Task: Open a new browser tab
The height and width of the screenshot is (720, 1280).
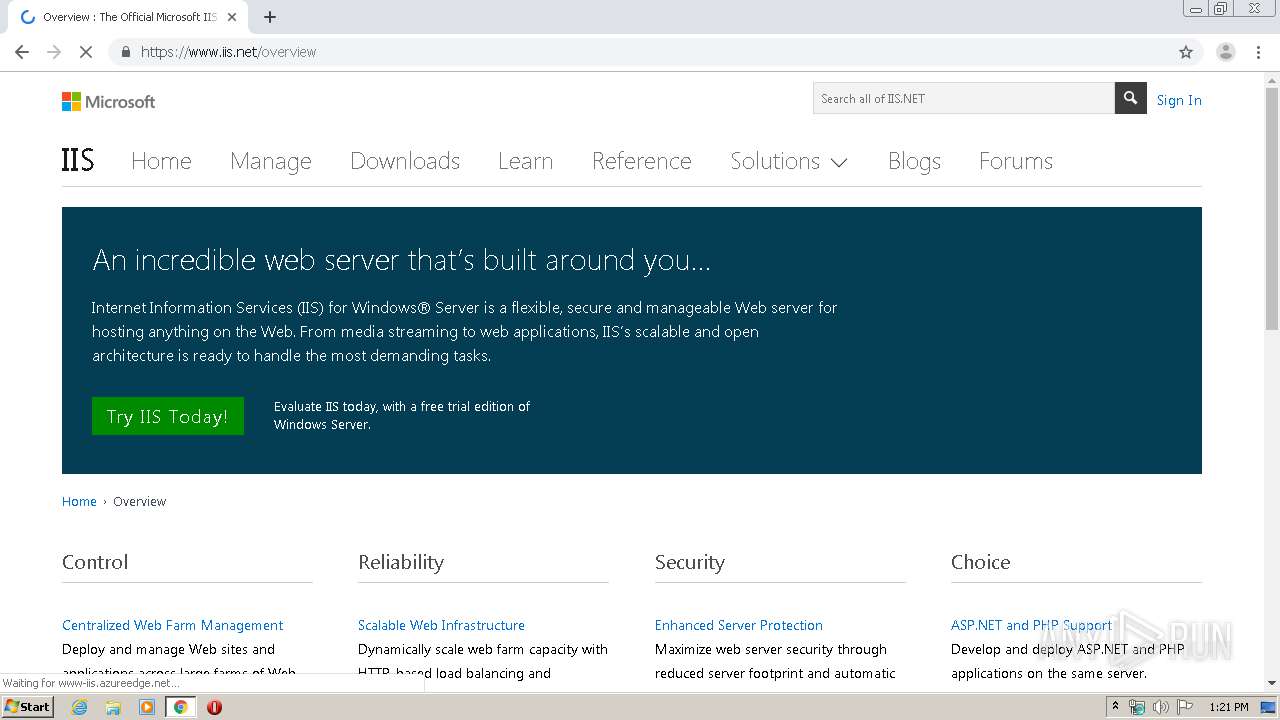Action: [270, 17]
